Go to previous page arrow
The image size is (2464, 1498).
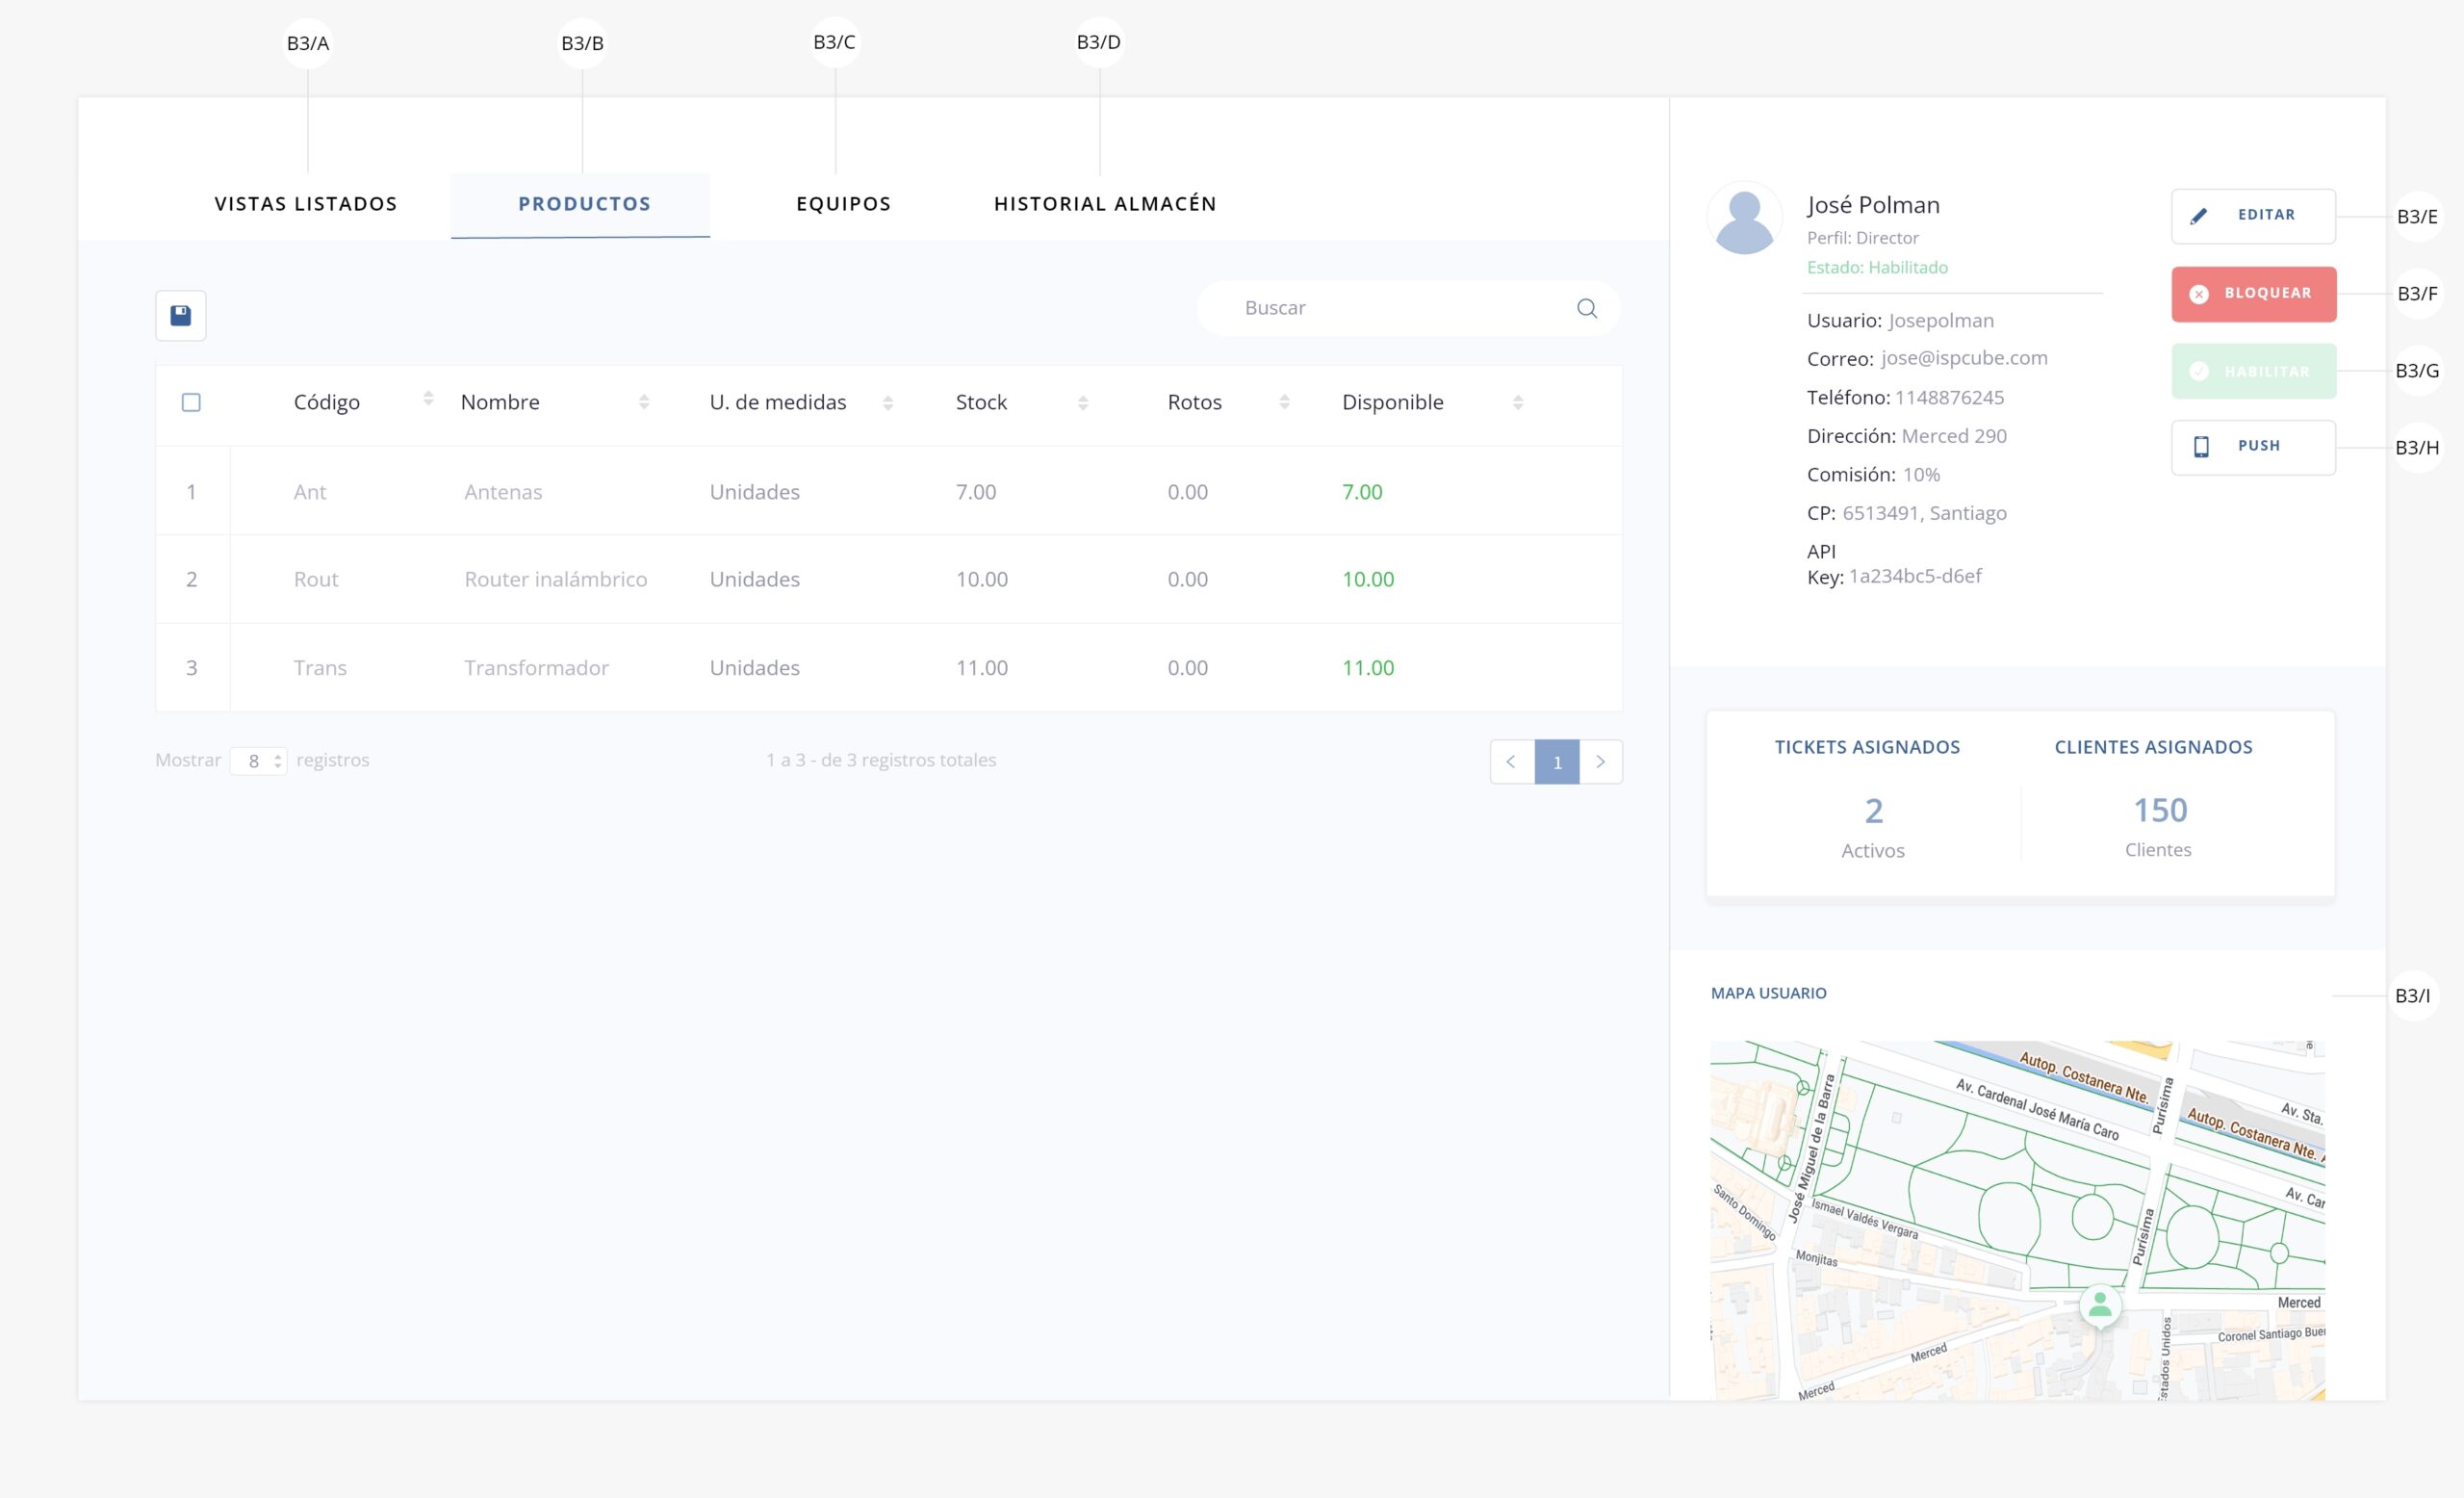[1511, 762]
